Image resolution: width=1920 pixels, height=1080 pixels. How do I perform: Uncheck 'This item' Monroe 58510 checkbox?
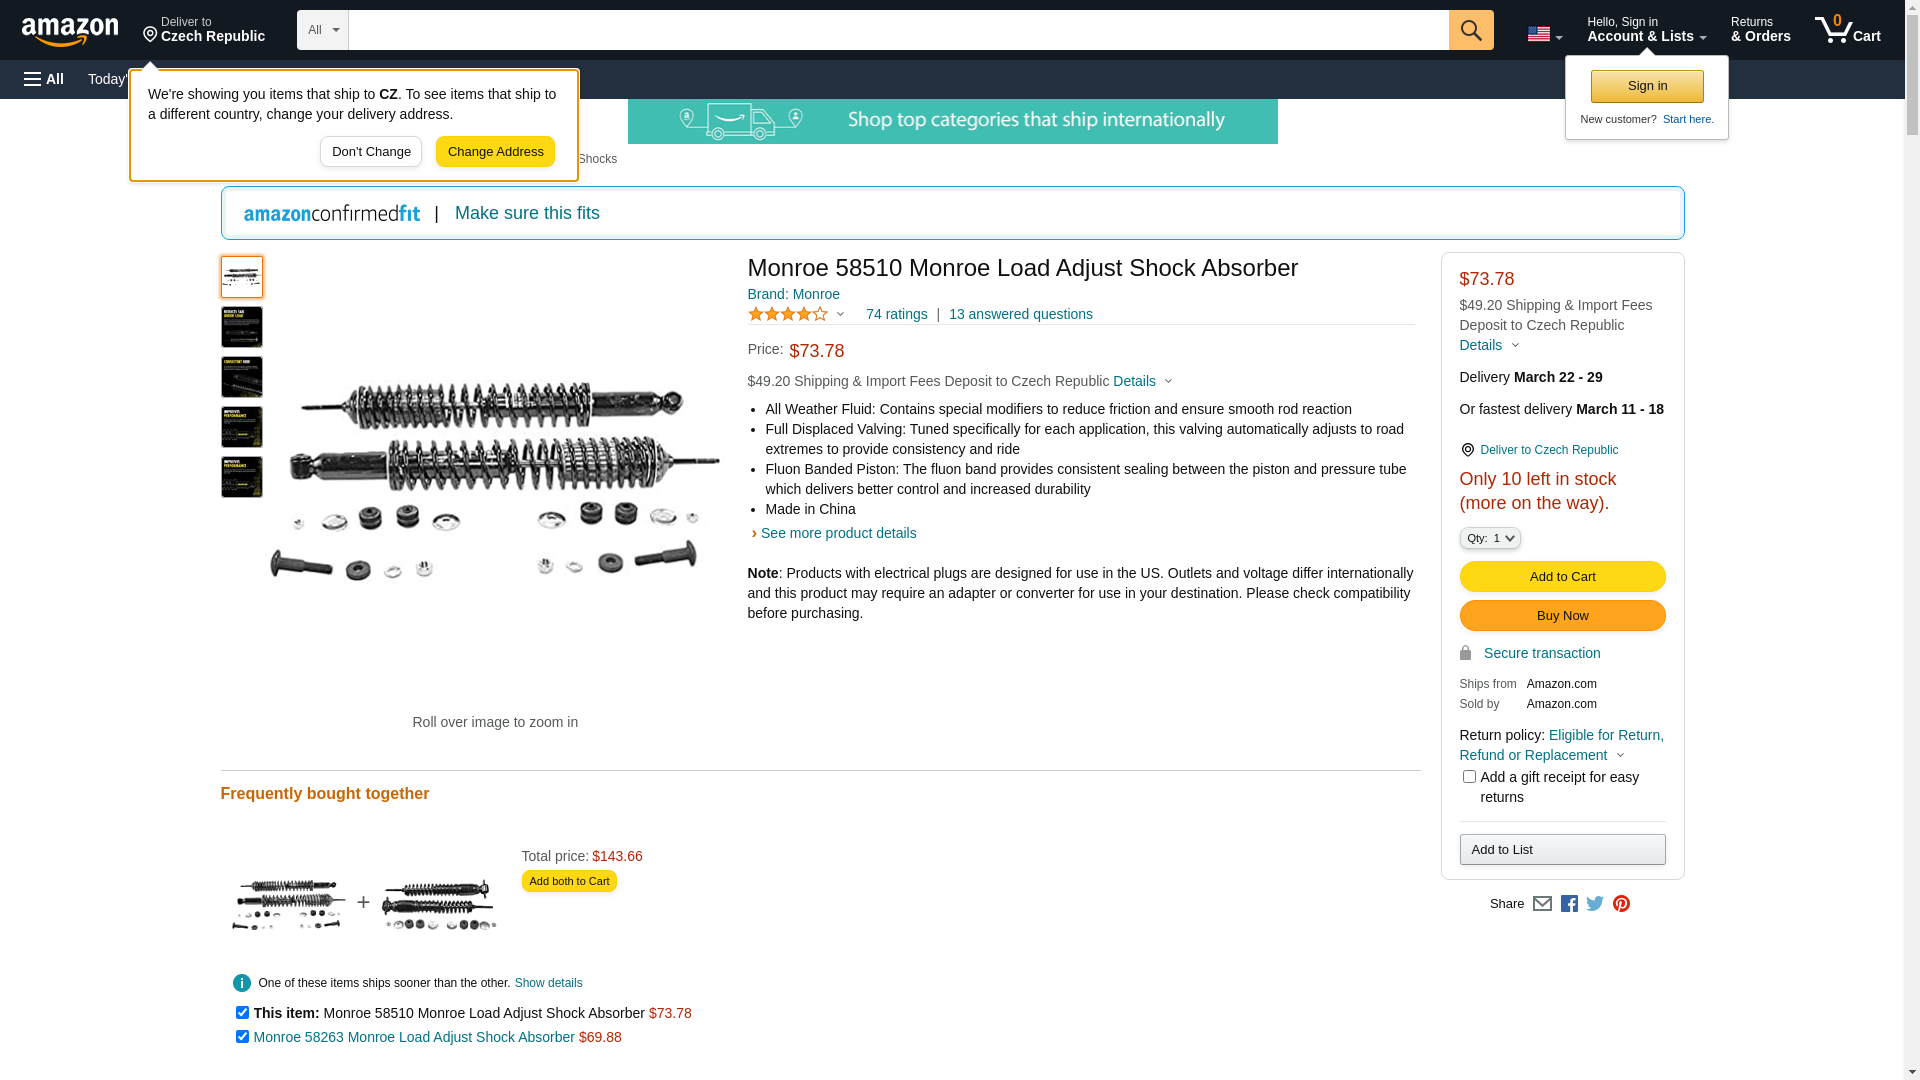click(x=242, y=1013)
